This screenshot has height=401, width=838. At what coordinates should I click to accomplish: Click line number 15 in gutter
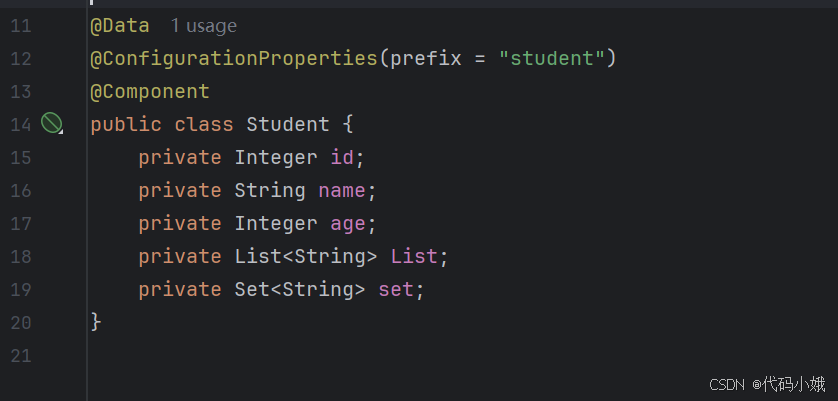coord(21,157)
